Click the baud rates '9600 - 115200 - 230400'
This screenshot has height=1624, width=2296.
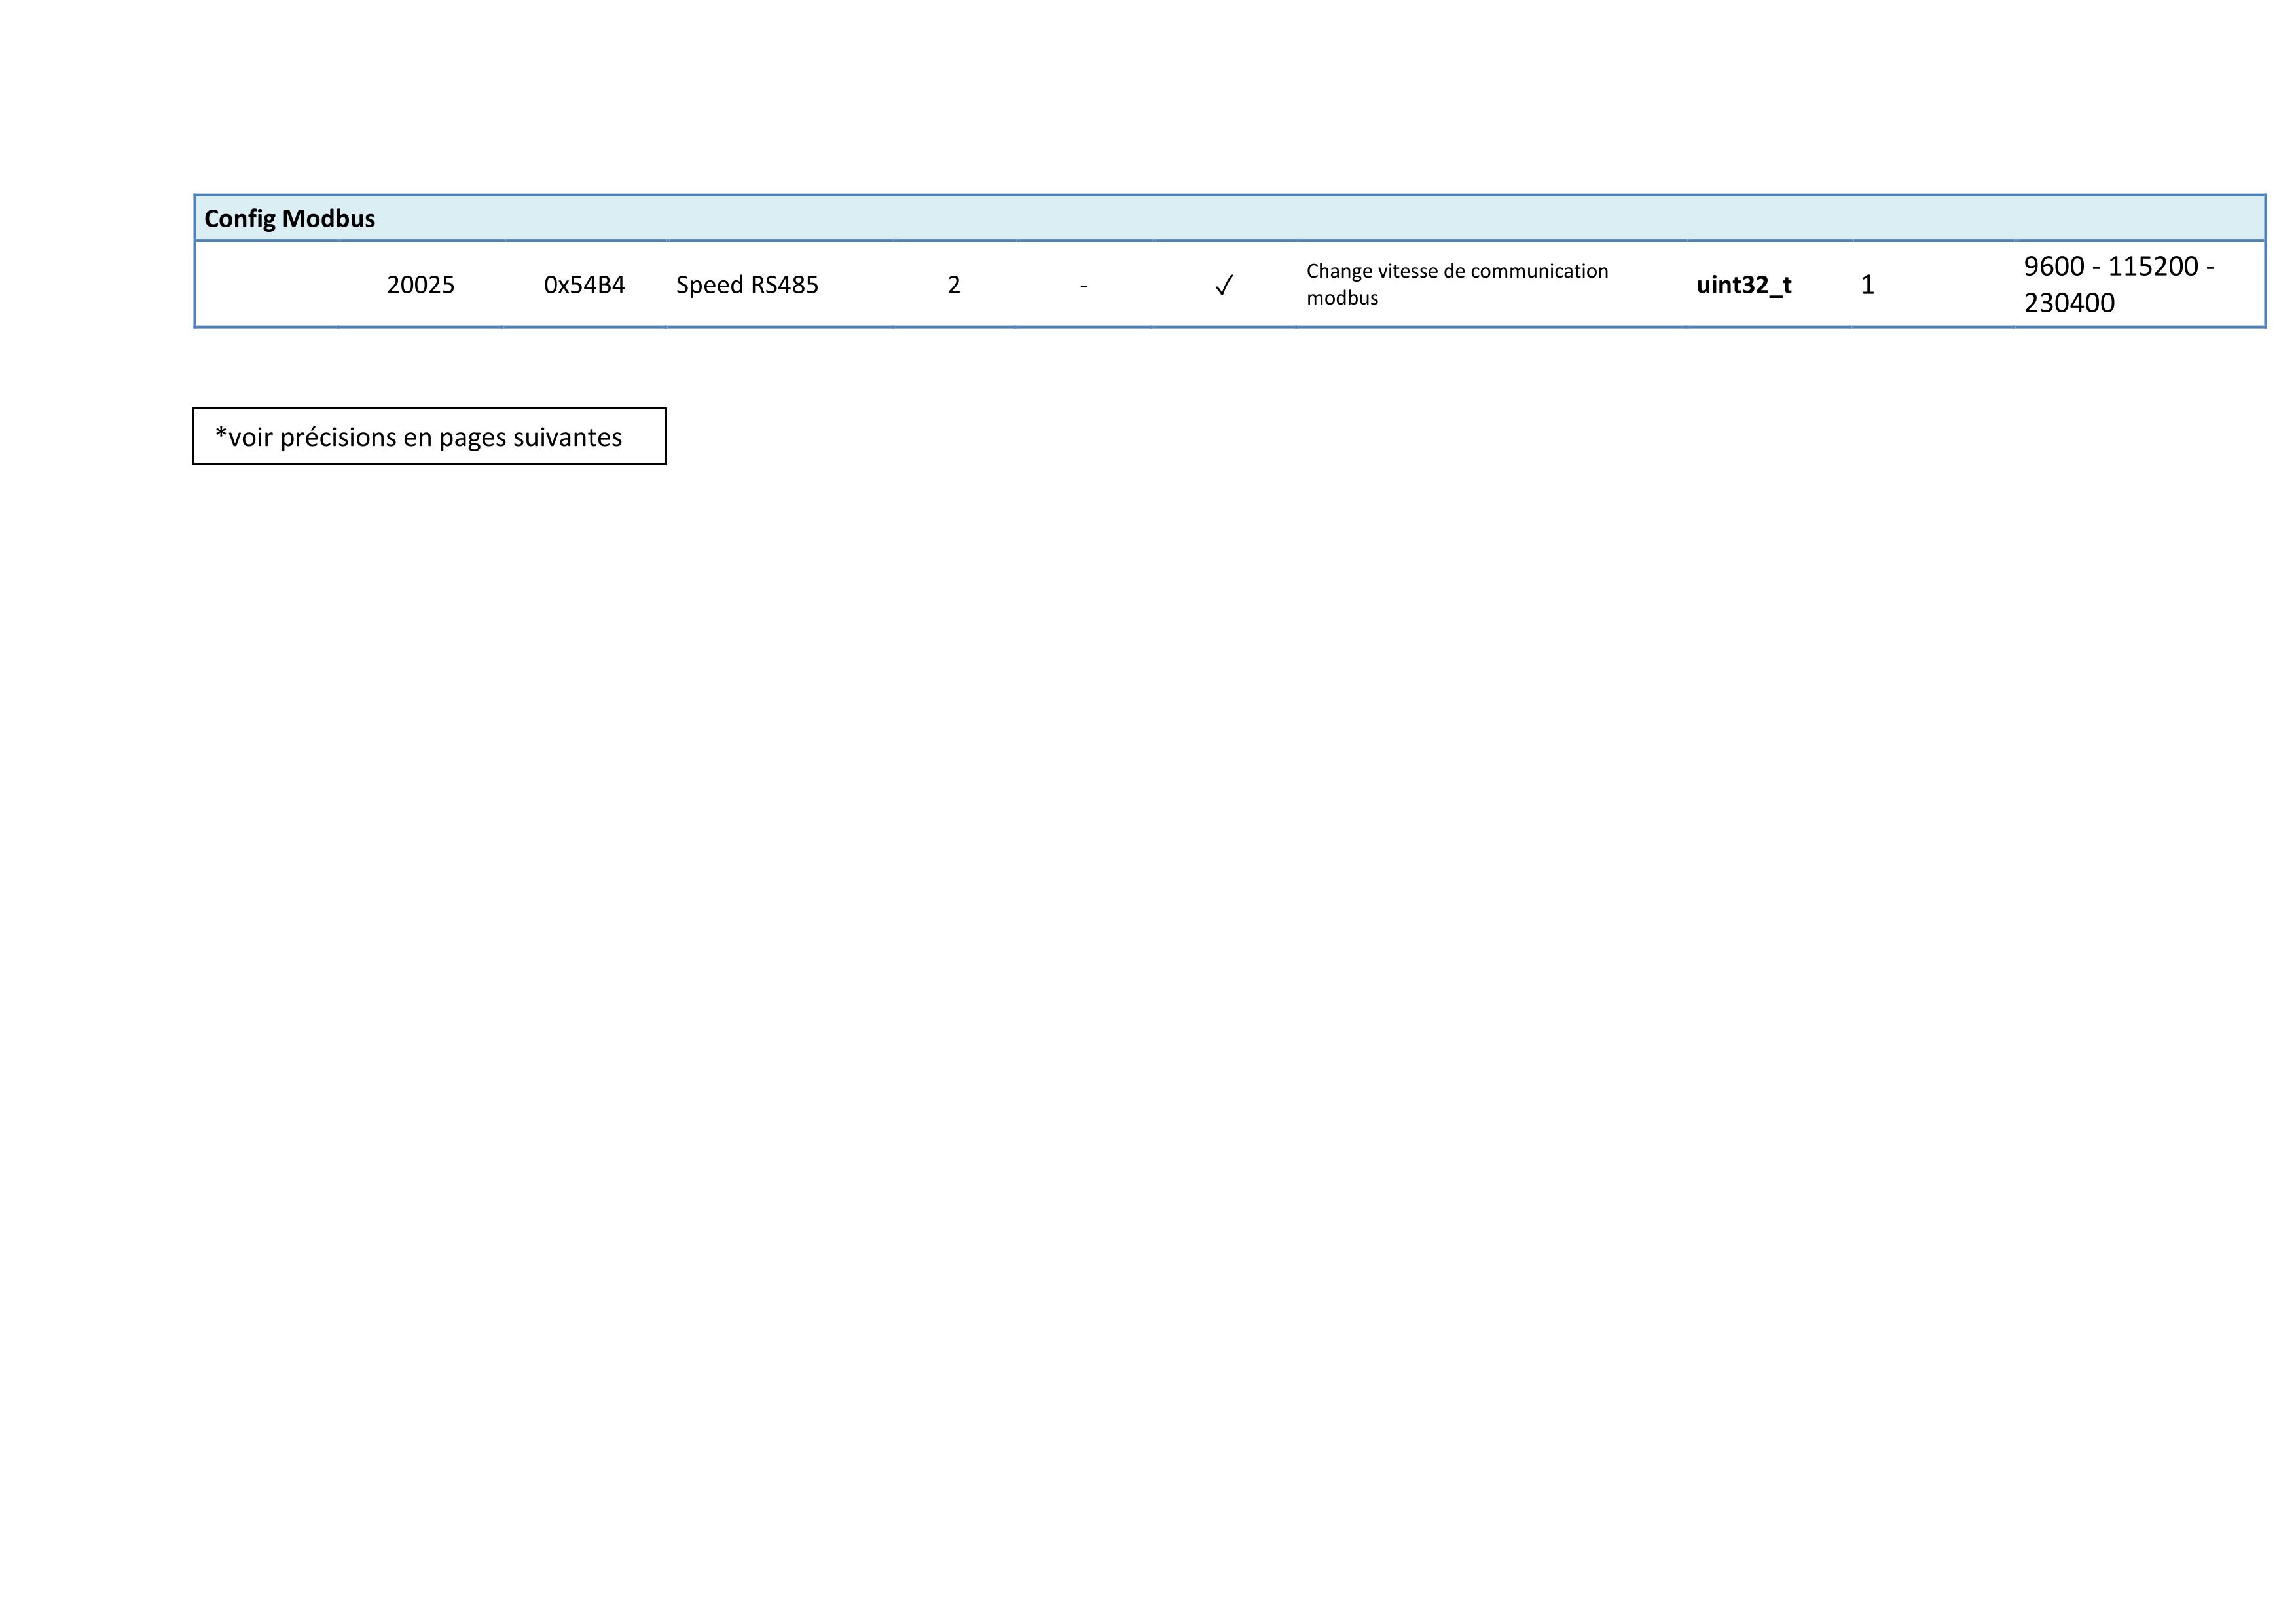click(2119, 284)
